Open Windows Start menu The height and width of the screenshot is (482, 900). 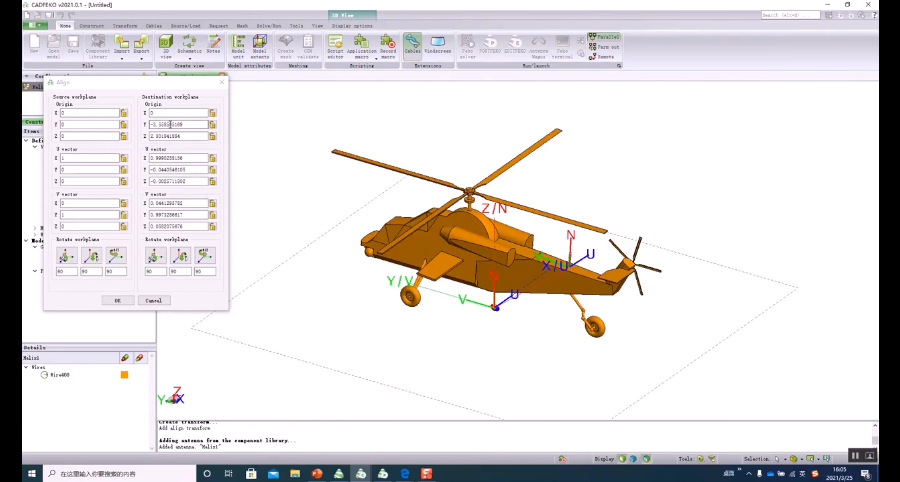click(32, 474)
